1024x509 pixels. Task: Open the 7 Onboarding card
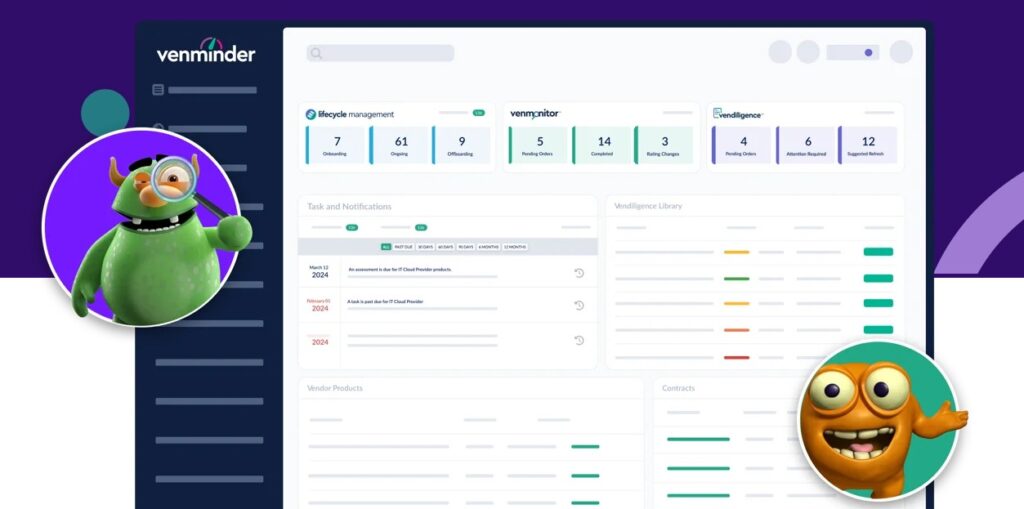(x=335, y=145)
